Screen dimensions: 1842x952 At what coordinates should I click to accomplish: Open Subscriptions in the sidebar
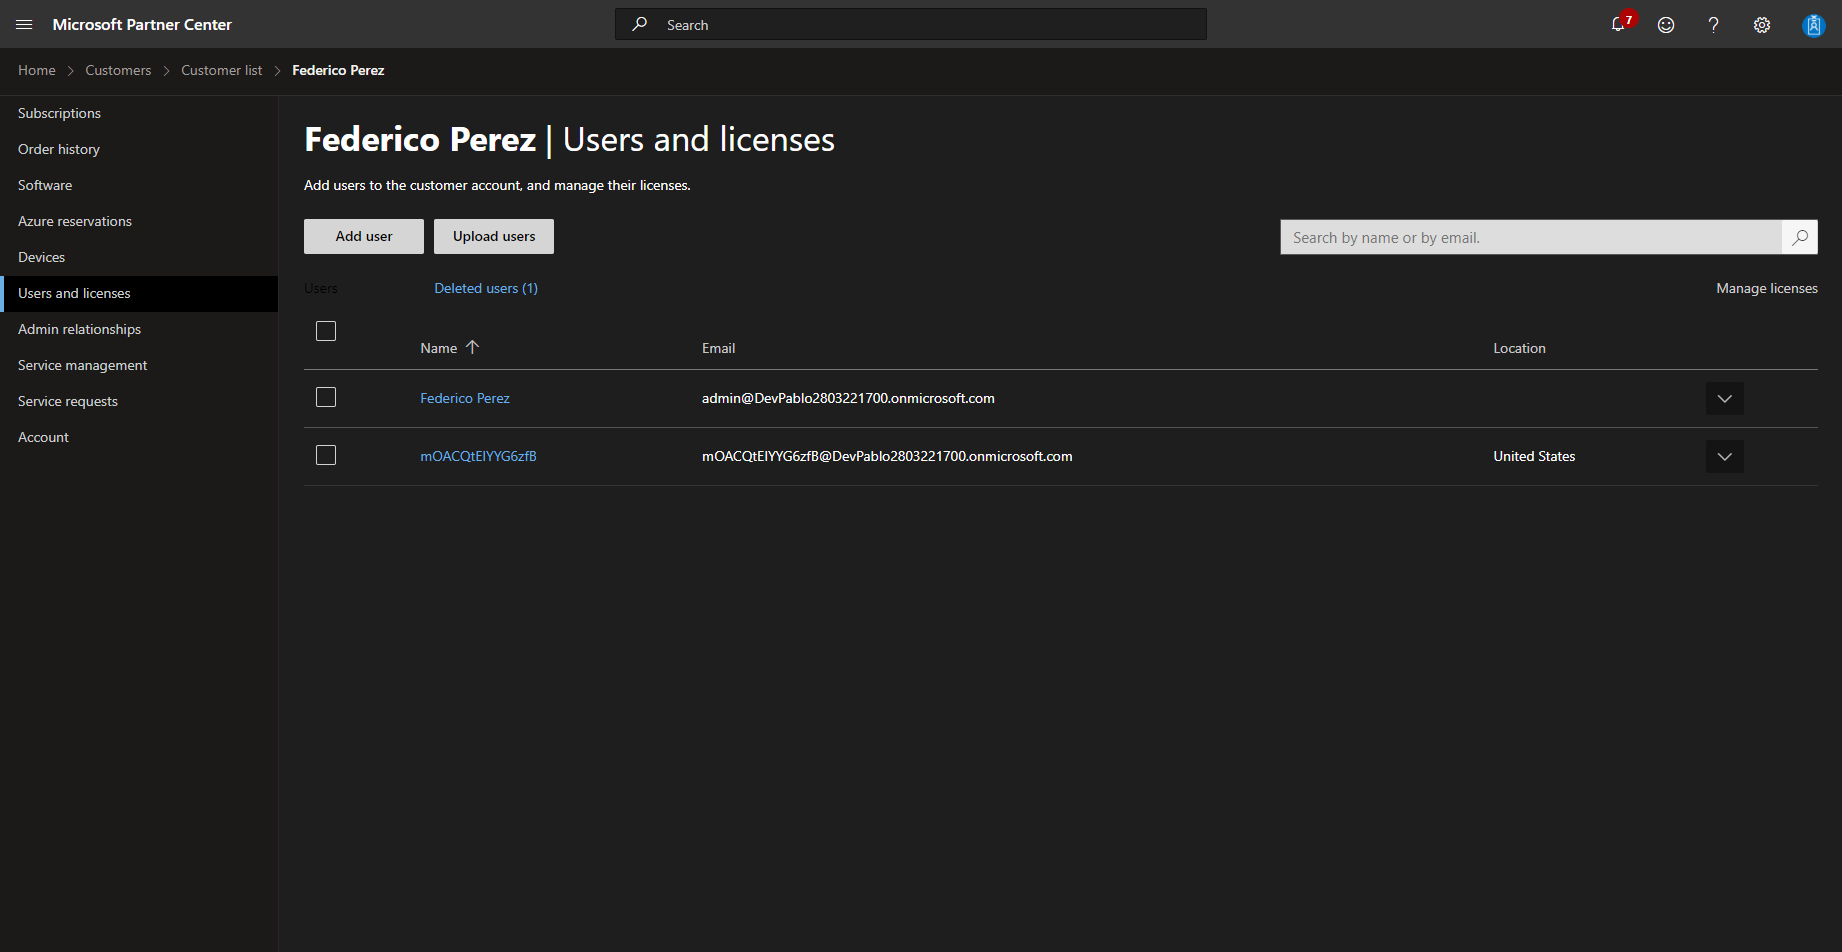(x=139, y=113)
